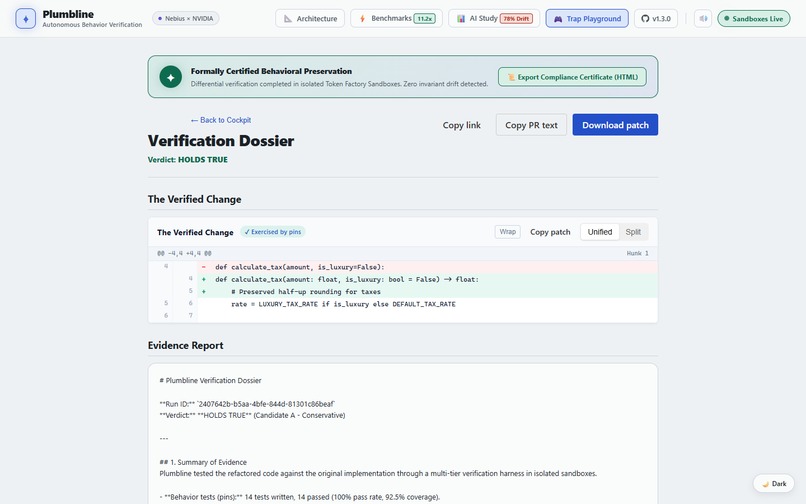Export Compliance Certificate as HTML
The width and height of the screenshot is (806, 504).
click(572, 77)
